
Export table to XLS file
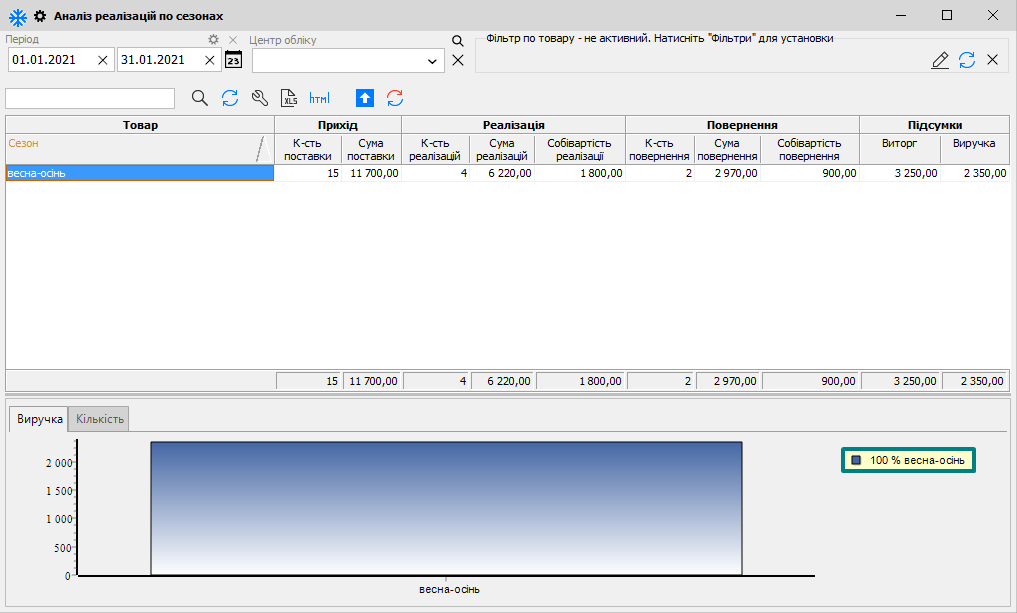pyautogui.click(x=290, y=98)
